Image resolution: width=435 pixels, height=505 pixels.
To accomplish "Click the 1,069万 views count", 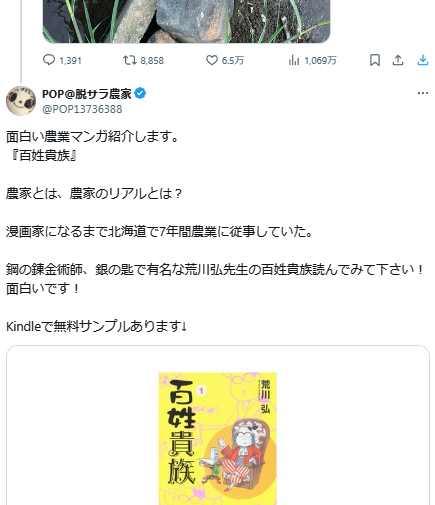I will coord(320,61).
